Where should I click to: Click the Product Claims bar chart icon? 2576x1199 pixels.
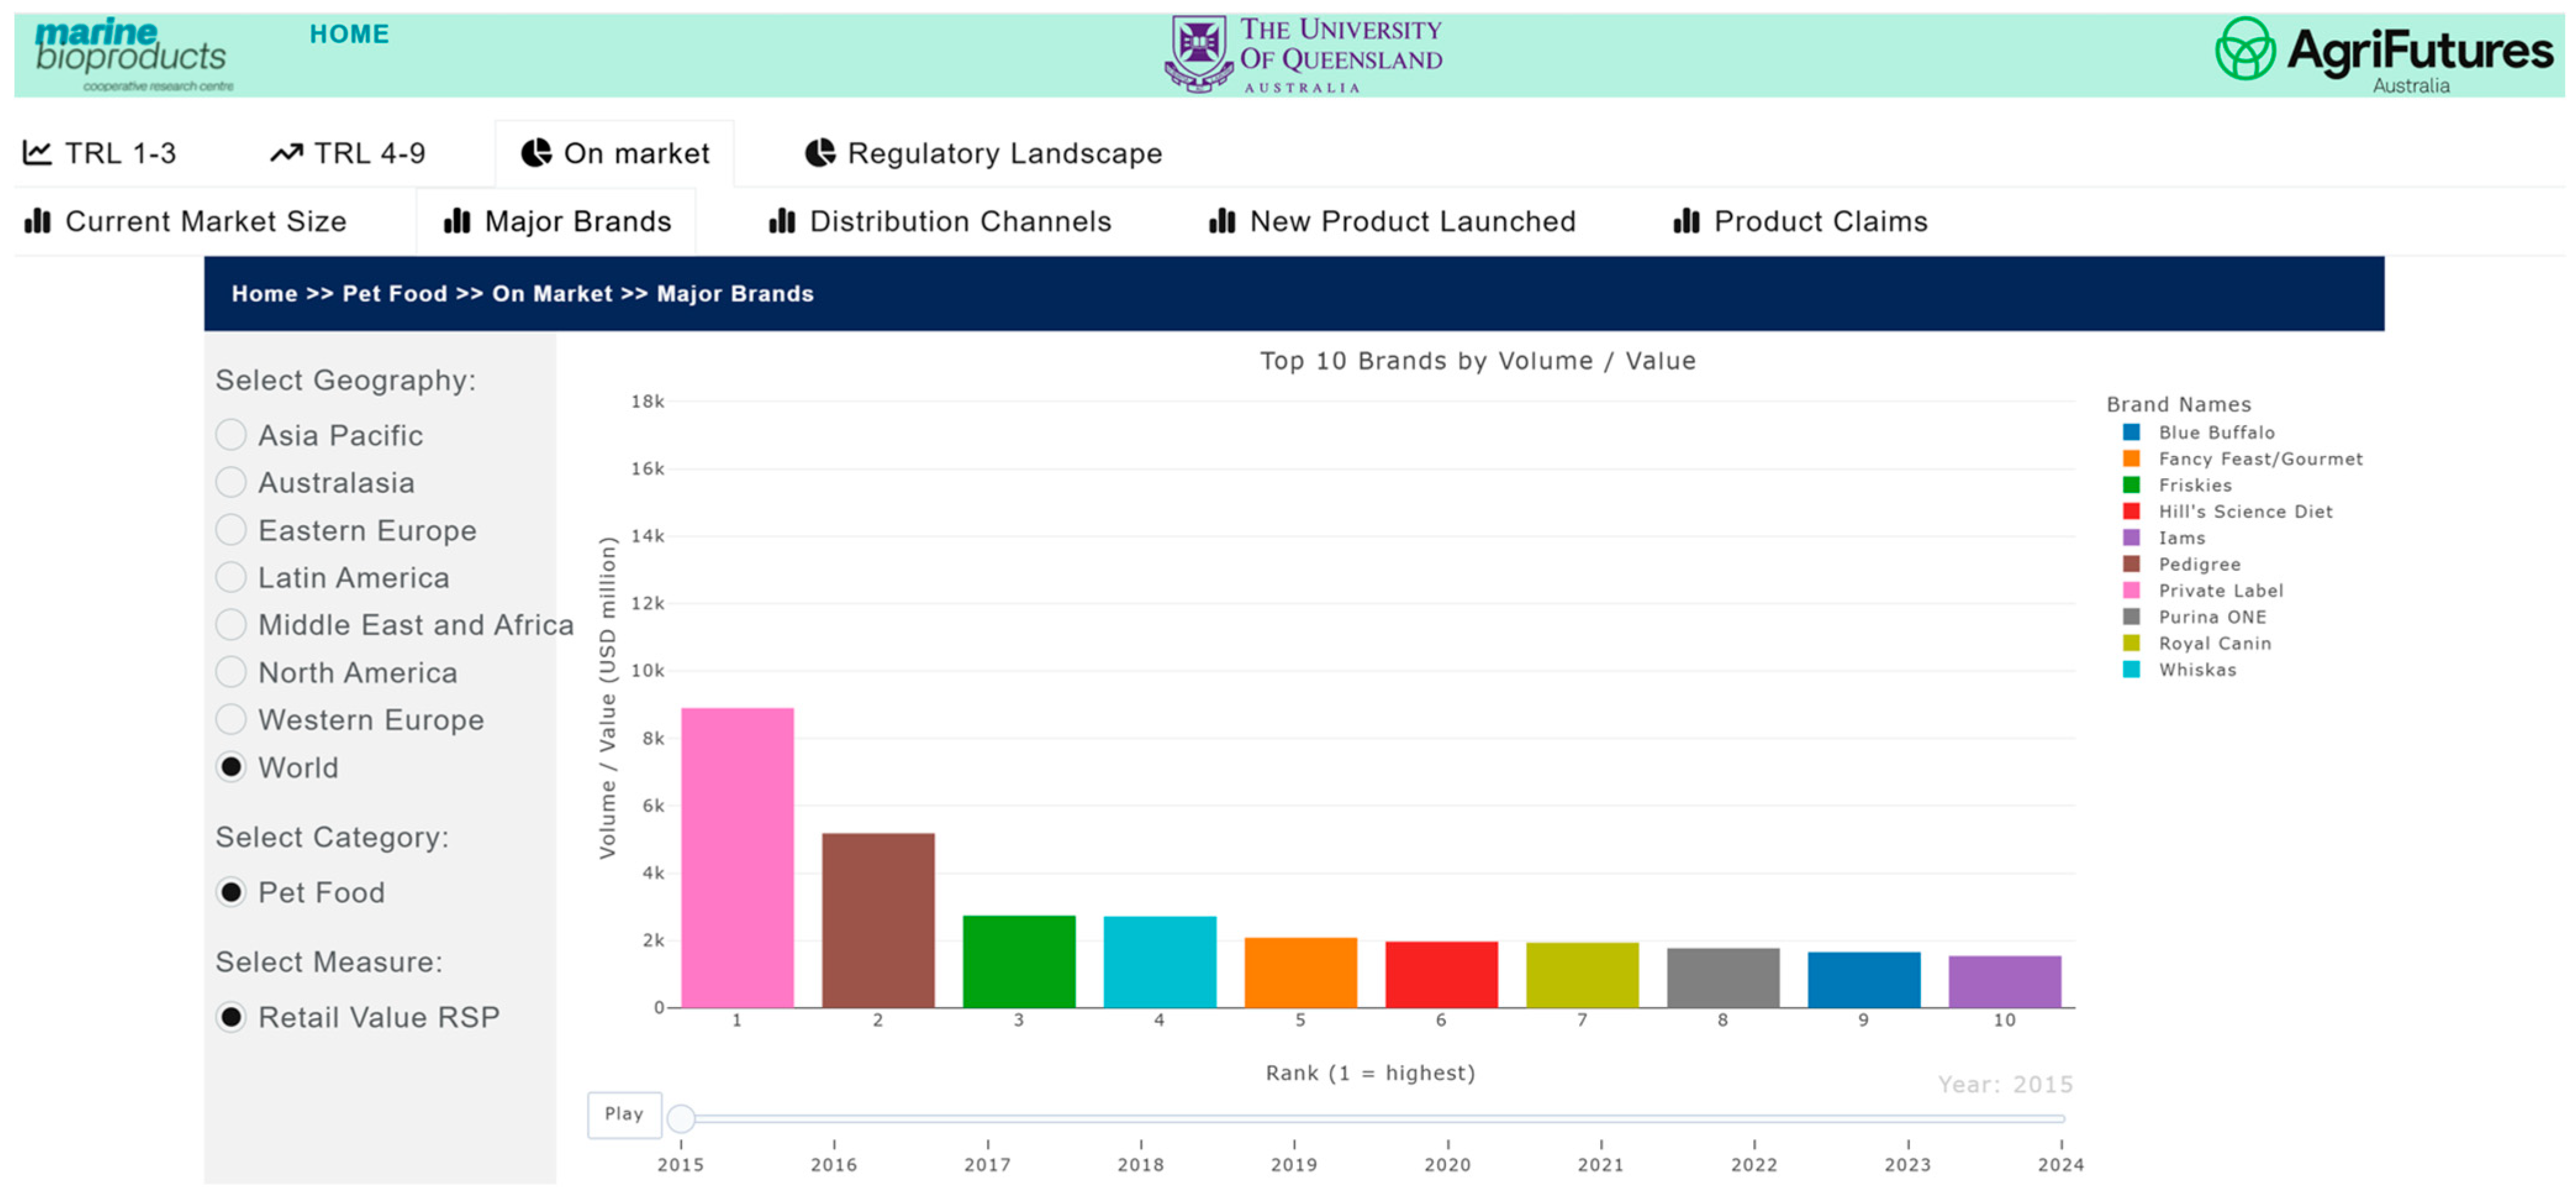click(1686, 221)
